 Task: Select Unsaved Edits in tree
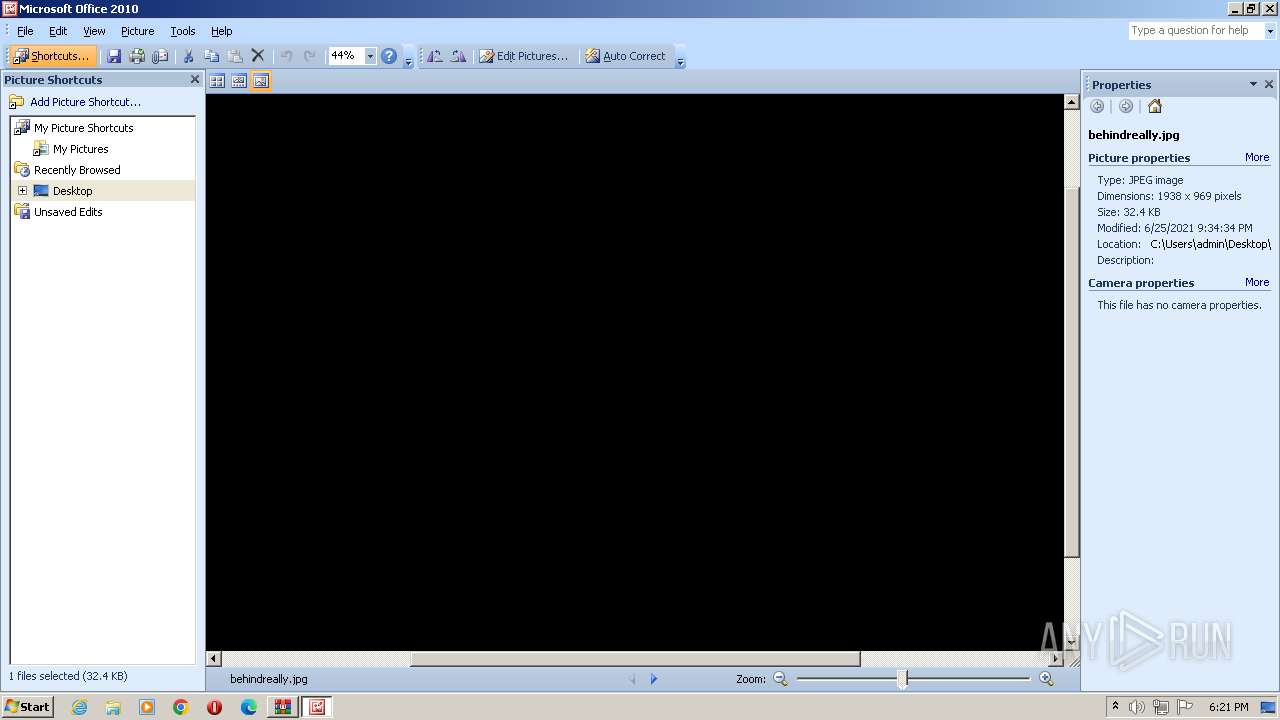[68, 212]
